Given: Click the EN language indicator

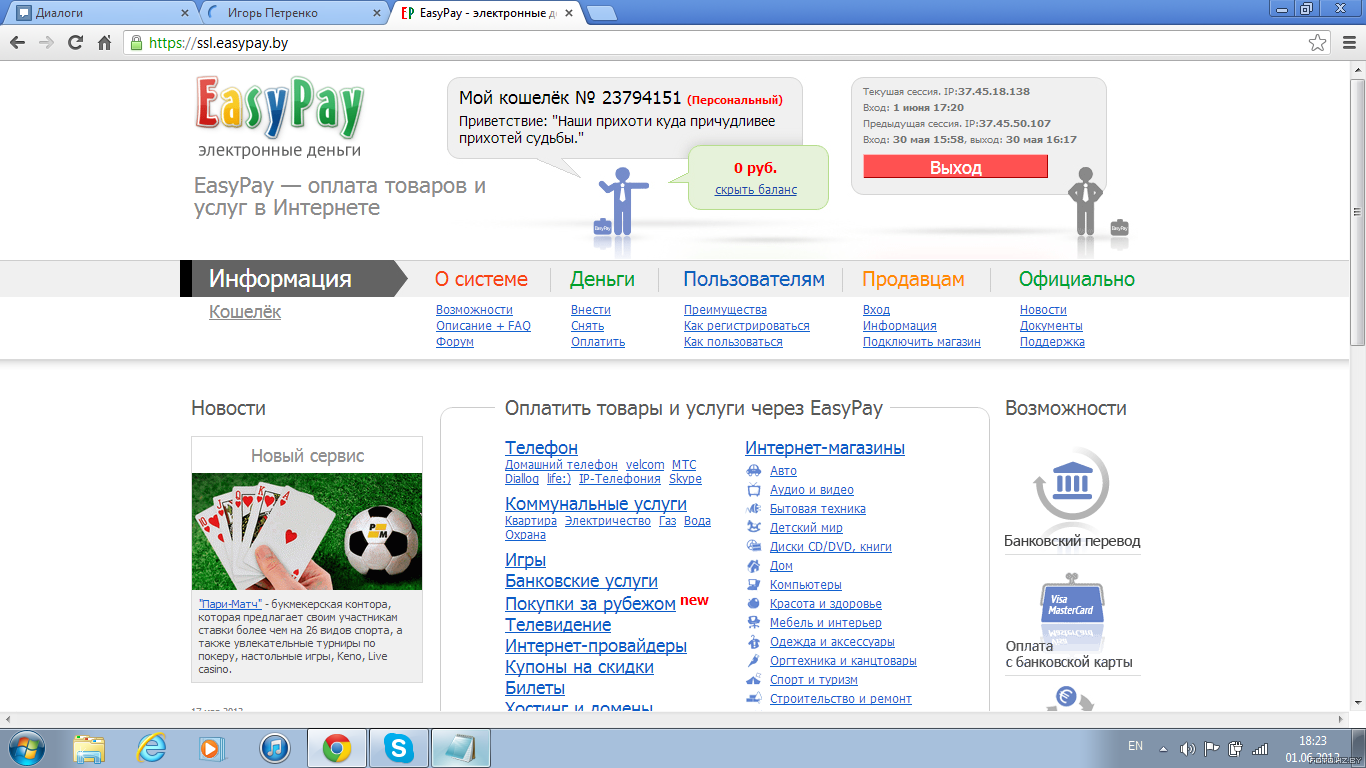Looking at the screenshot, I should pos(1135,746).
